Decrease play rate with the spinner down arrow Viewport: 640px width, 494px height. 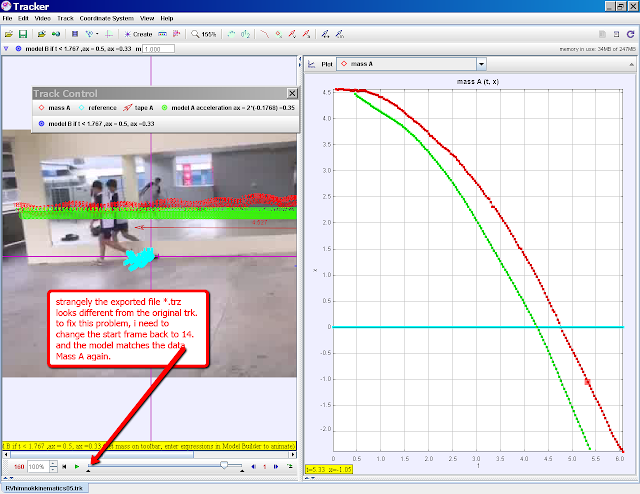53,470
